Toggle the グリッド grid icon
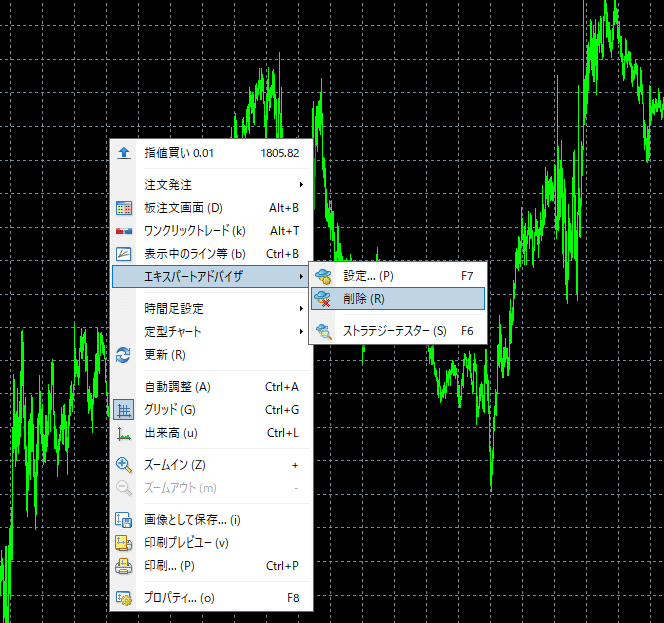The image size is (664, 623). point(124,410)
